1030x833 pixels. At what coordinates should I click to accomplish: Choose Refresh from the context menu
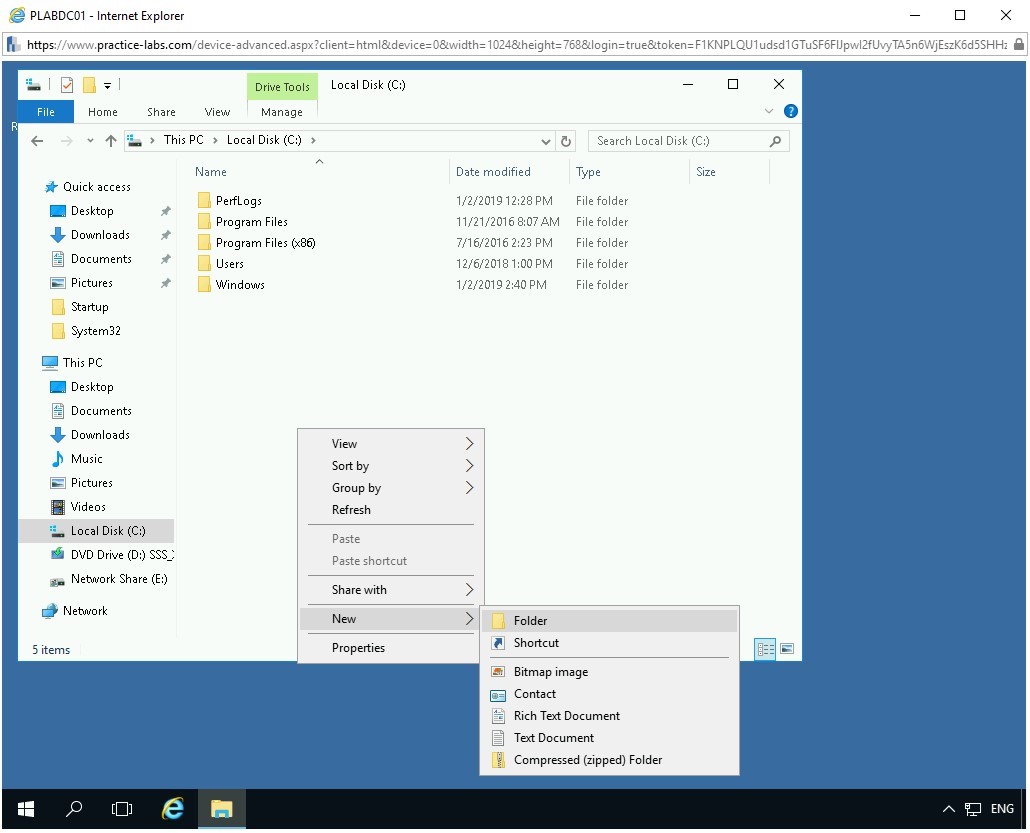point(391,510)
